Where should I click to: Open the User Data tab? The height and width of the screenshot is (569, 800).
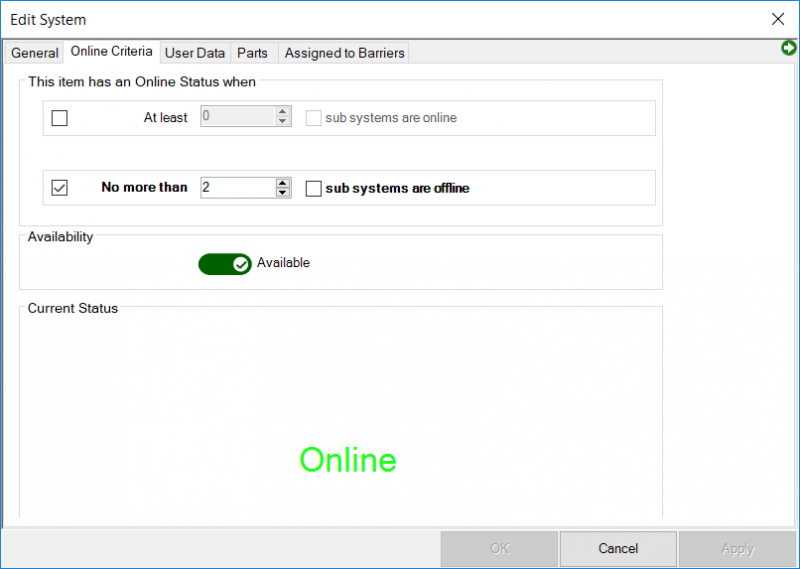195,53
